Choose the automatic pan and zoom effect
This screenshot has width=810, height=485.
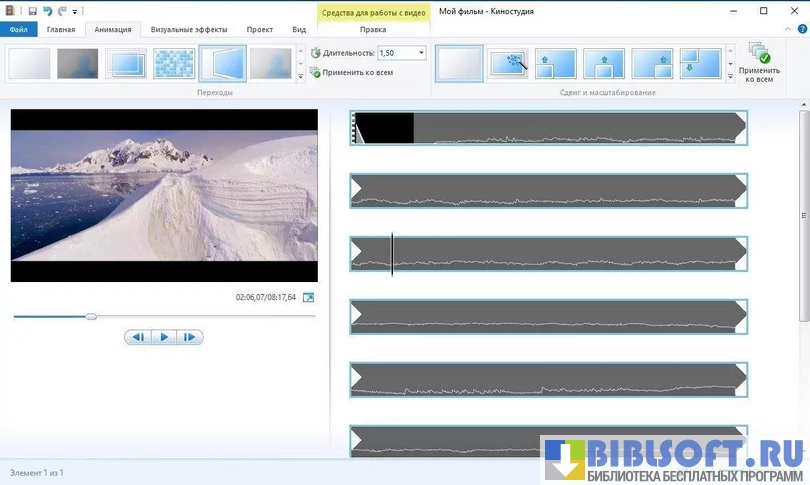508,64
